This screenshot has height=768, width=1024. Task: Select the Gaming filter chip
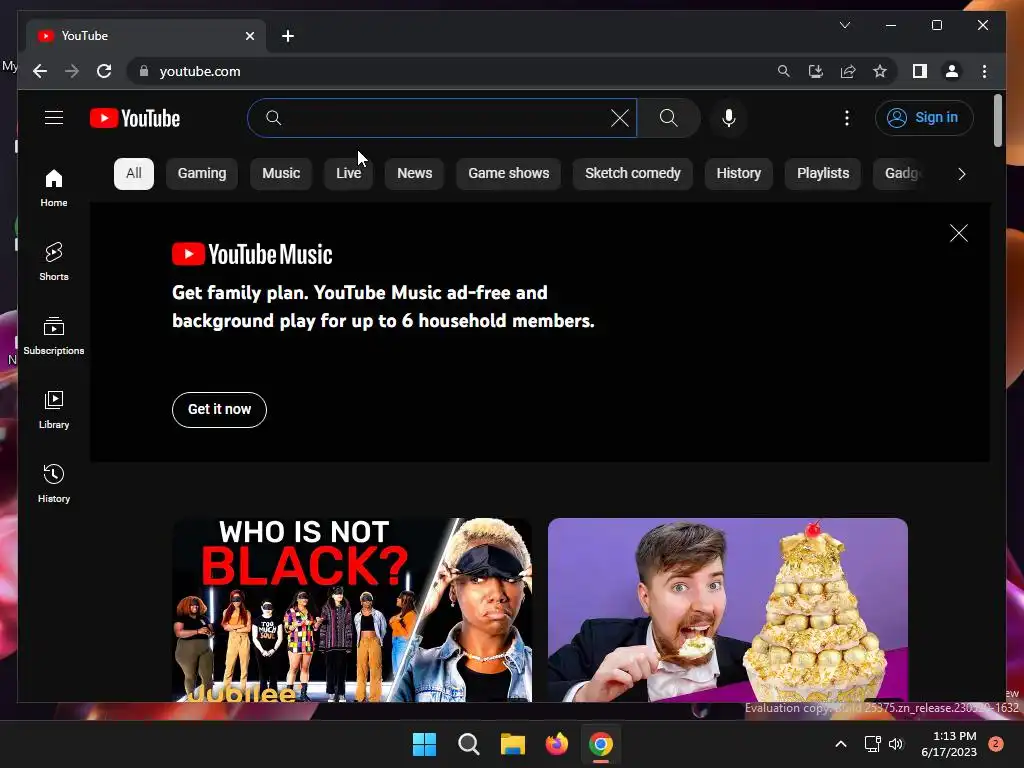point(202,174)
